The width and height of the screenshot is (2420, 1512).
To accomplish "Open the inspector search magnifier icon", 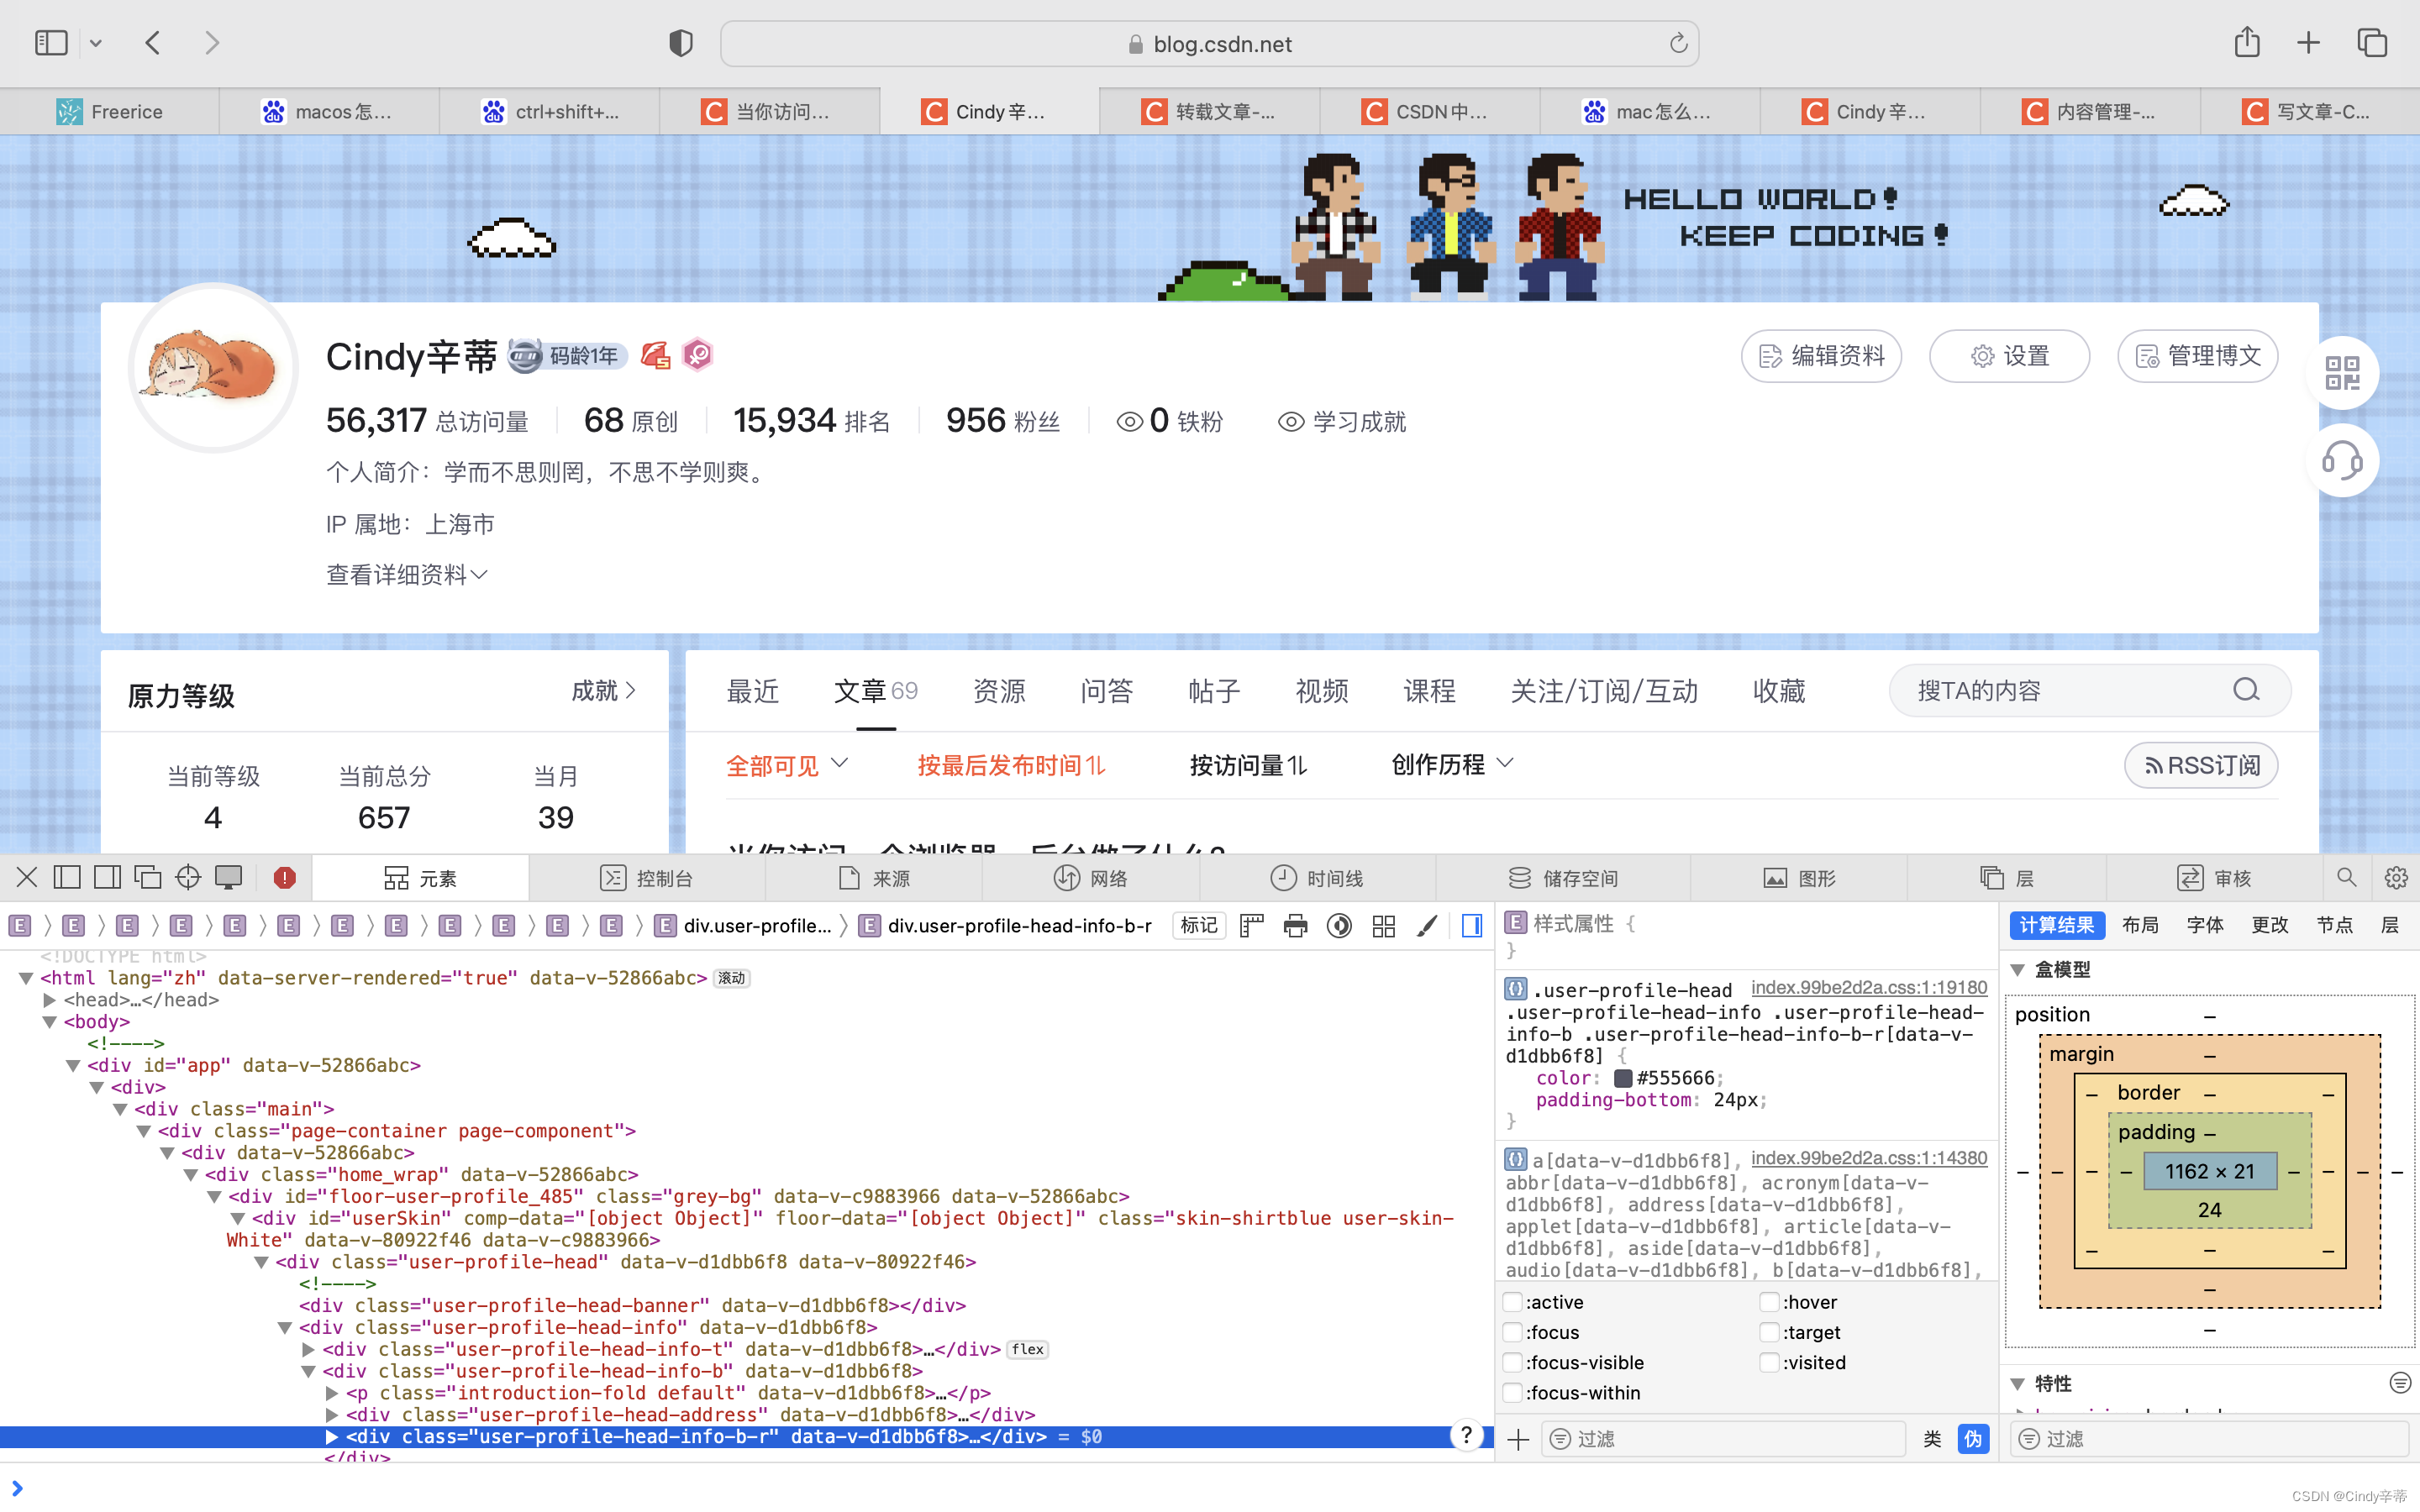I will coord(2346,877).
